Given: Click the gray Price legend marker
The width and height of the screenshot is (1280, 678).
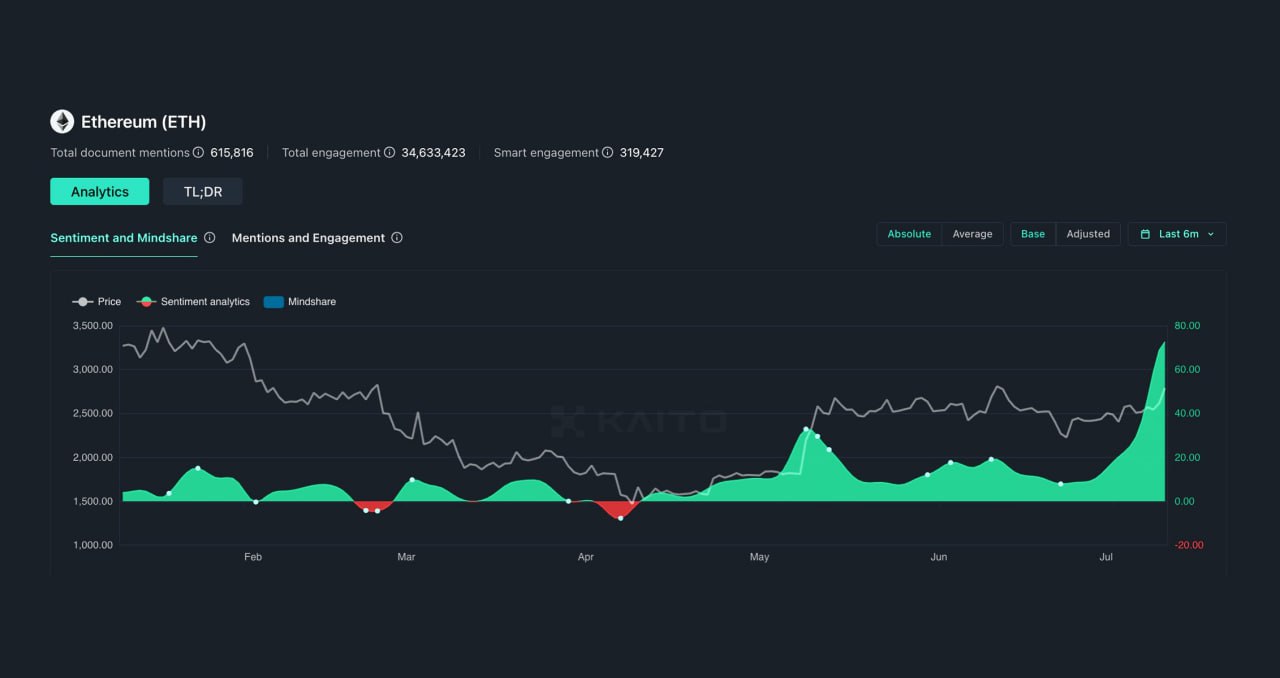Looking at the screenshot, I should 82,302.
